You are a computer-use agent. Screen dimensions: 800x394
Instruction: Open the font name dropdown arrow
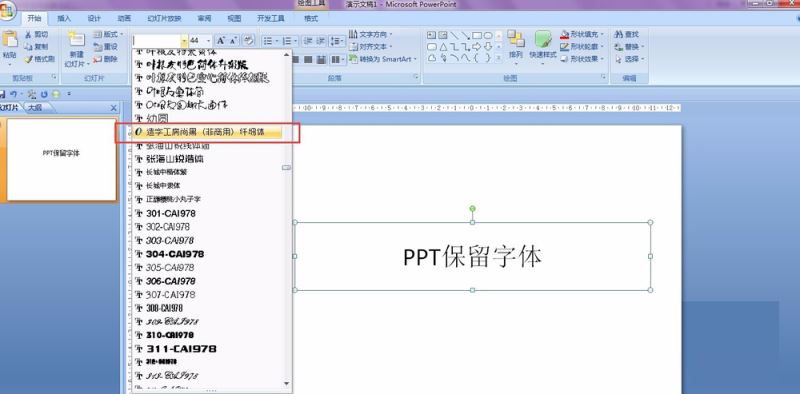pos(184,40)
